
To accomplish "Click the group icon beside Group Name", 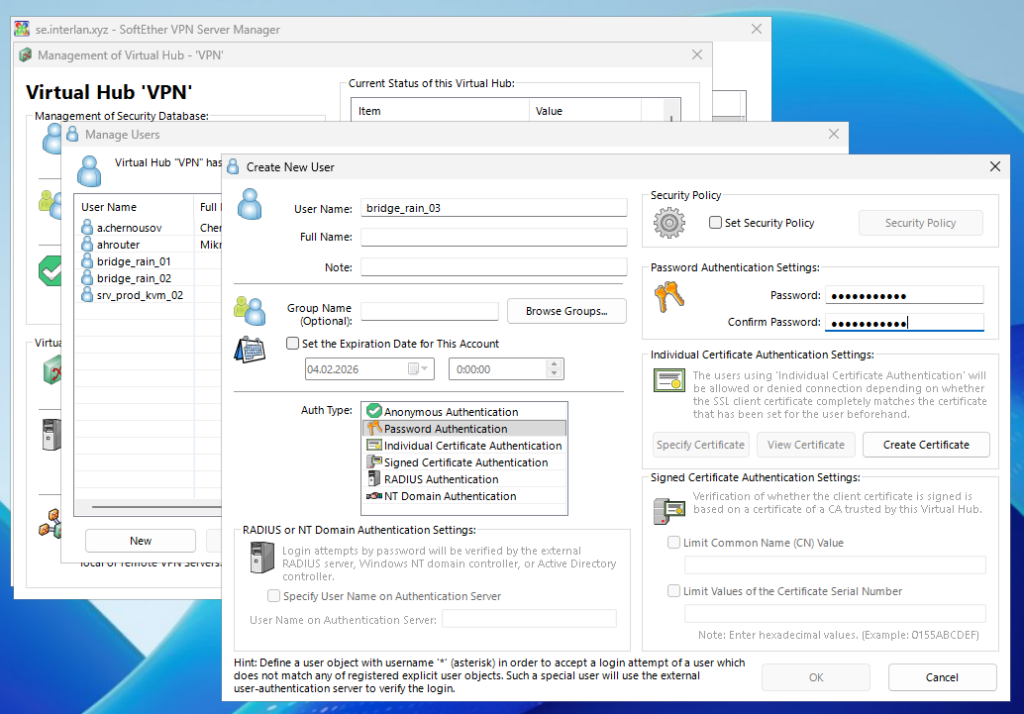I will [x=250, y=310].
